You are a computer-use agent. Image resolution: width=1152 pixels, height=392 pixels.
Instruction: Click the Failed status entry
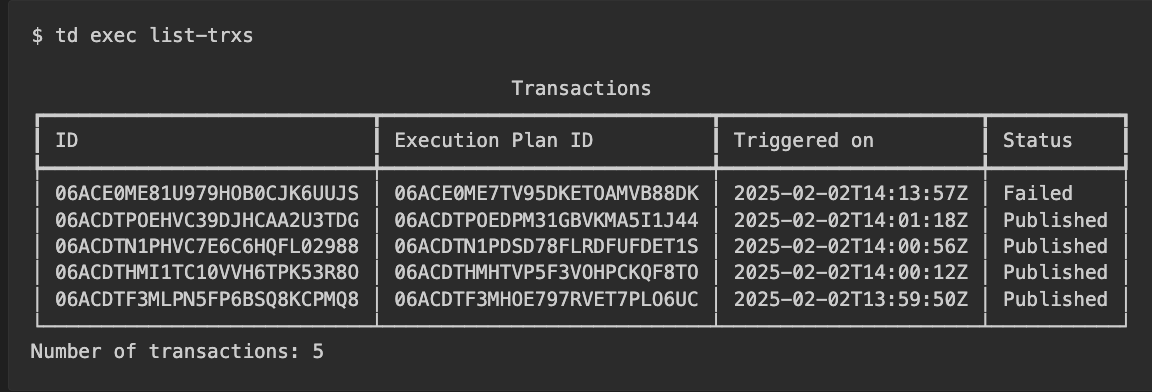(1037, 193)
